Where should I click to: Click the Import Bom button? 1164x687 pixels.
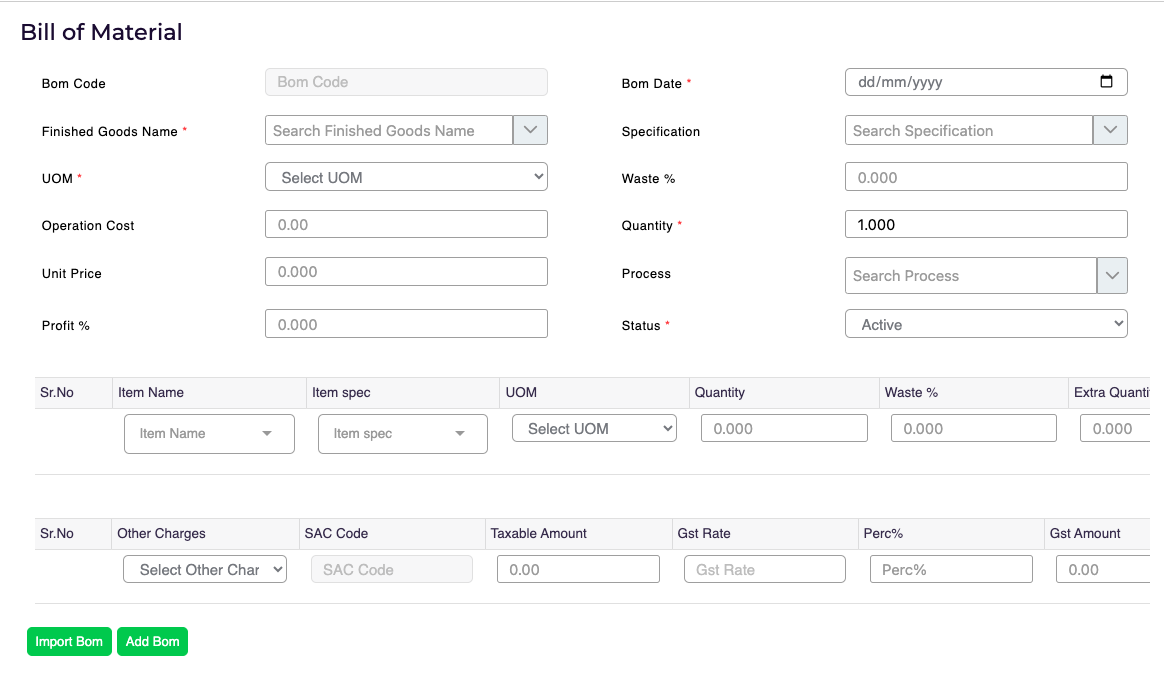(69, 642)
